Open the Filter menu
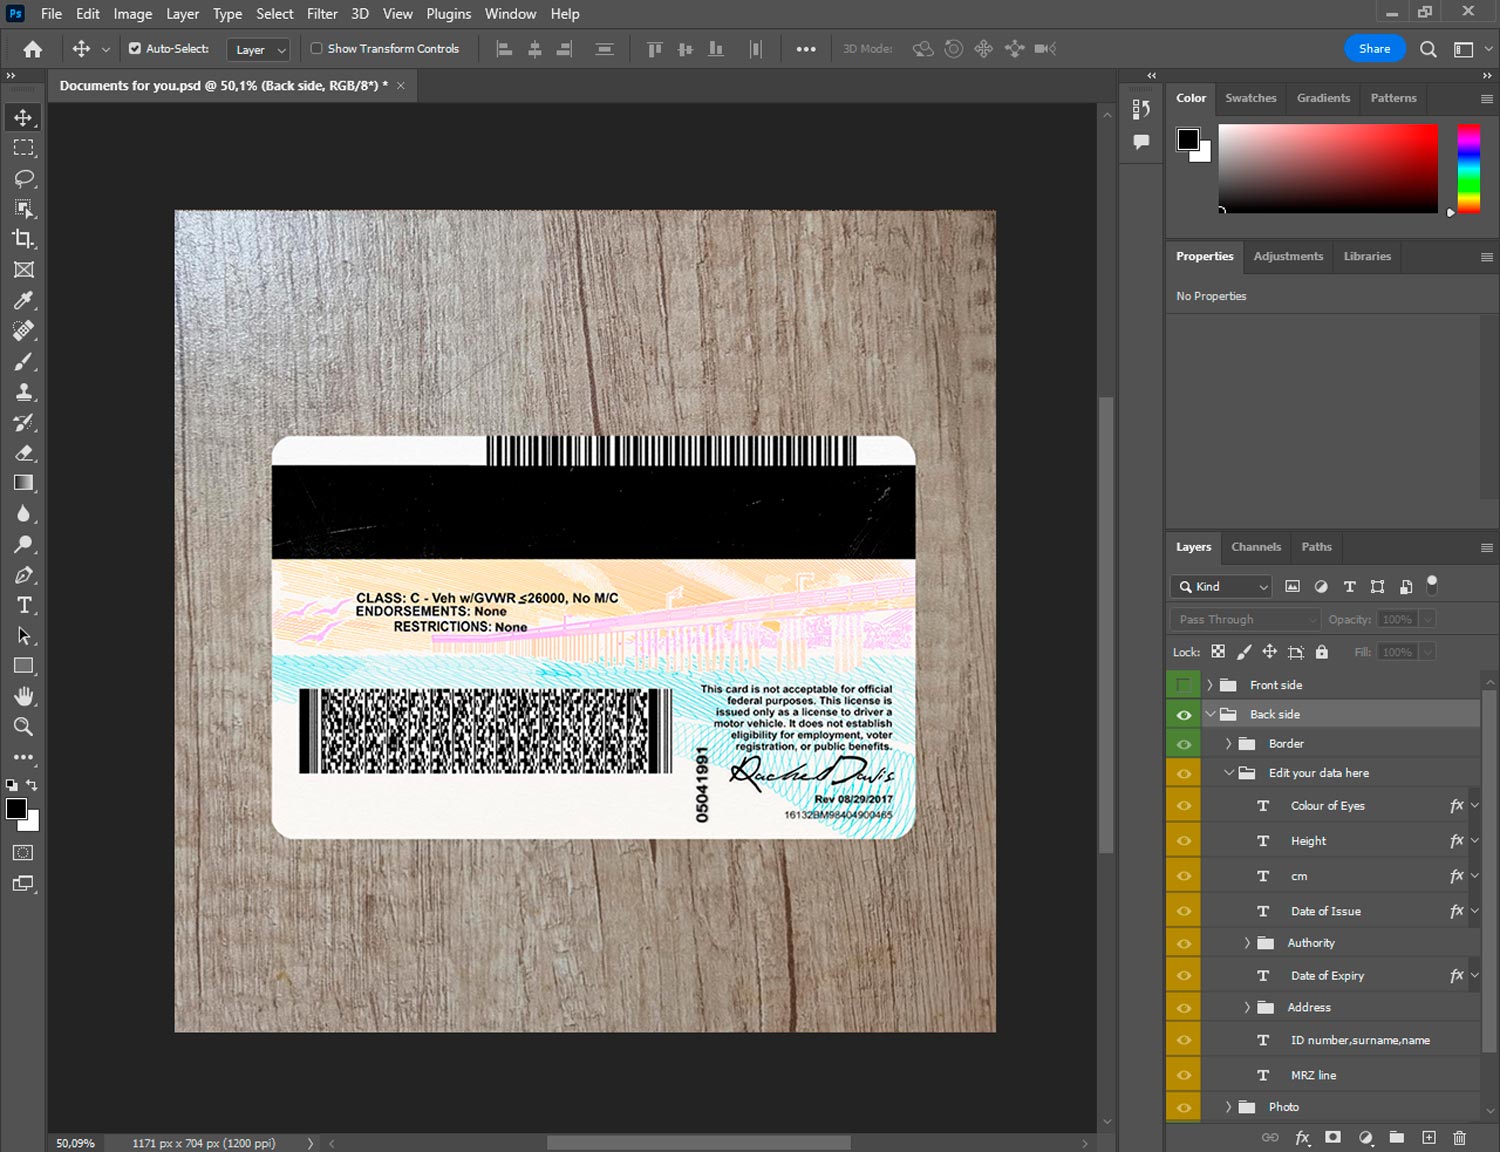1500x1152 pixels. (322, 14)
